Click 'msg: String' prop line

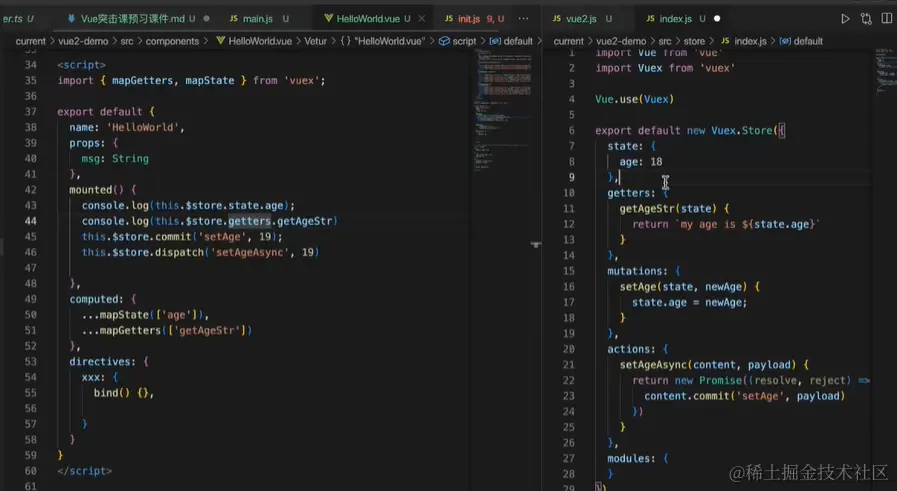click(115, 159)
